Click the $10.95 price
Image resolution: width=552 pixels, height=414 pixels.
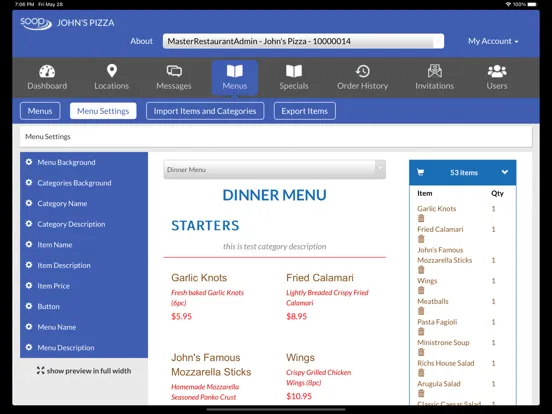(x=299, y=396)
